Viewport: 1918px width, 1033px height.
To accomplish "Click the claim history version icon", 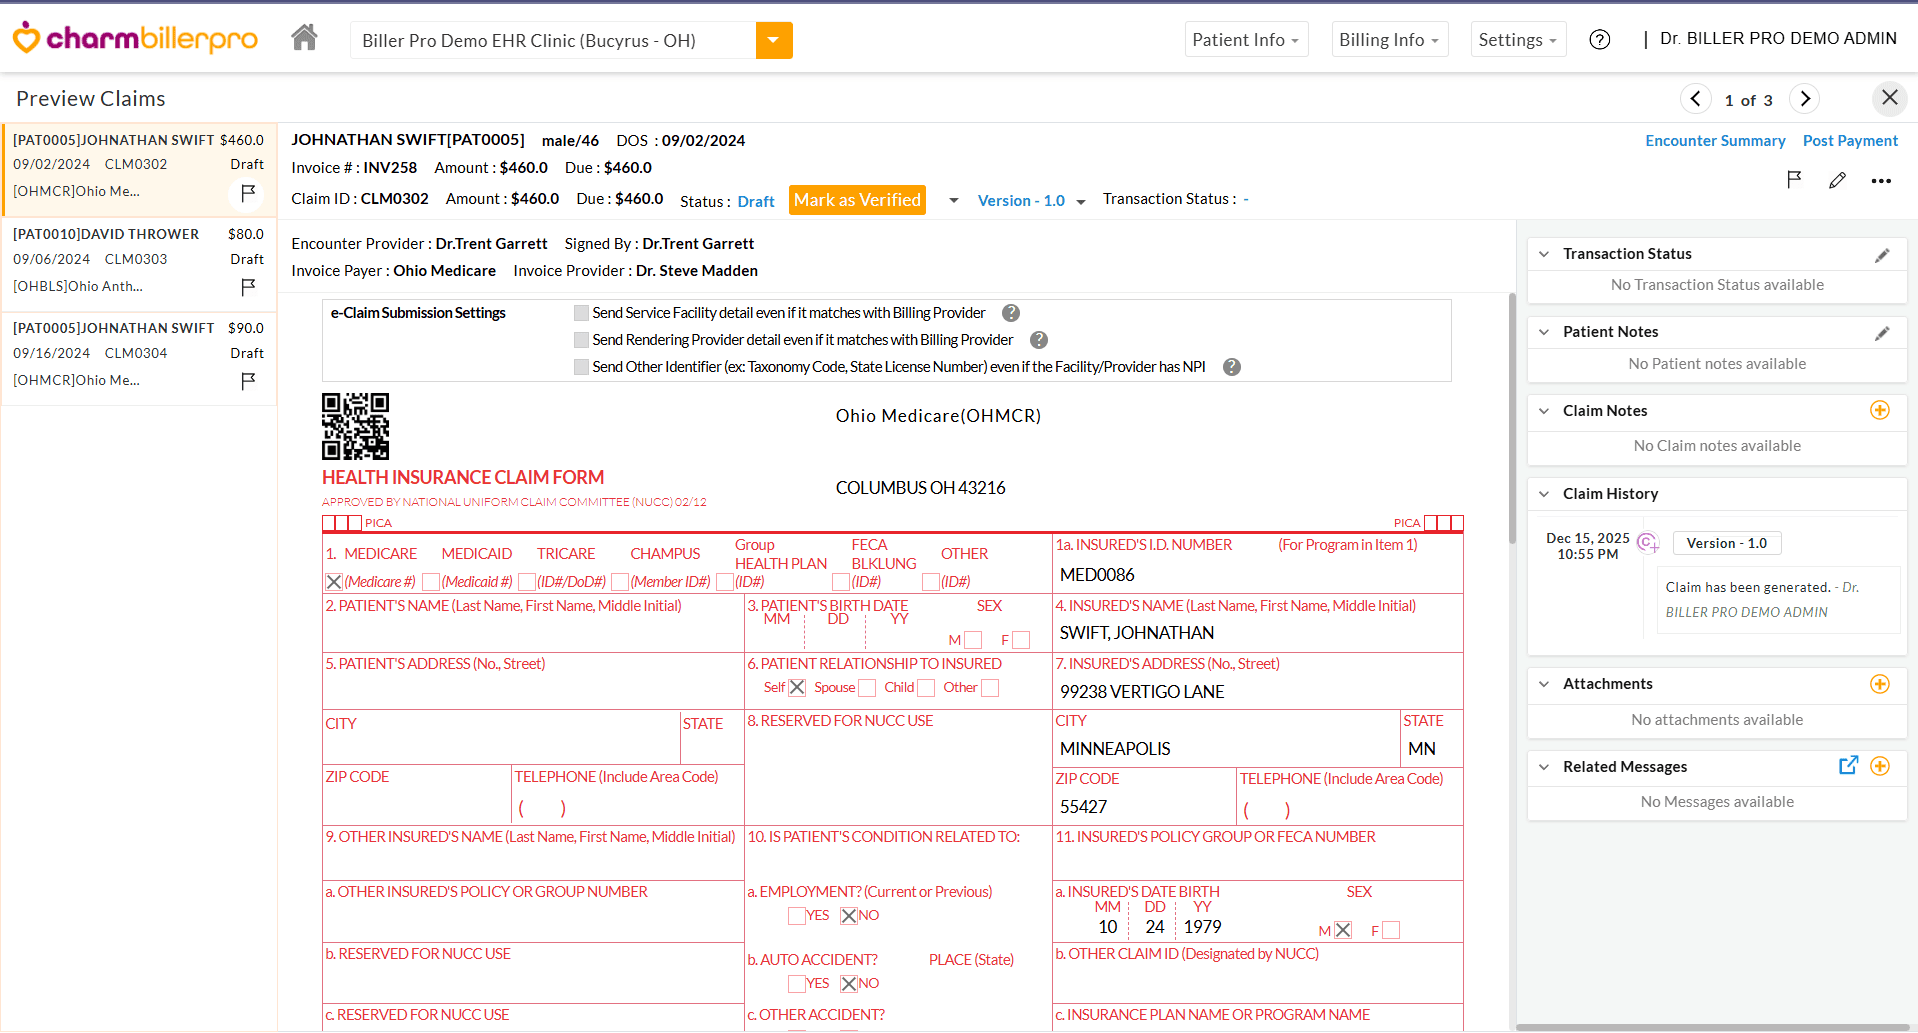I will pyautogui.click(x=1648, y=543).
